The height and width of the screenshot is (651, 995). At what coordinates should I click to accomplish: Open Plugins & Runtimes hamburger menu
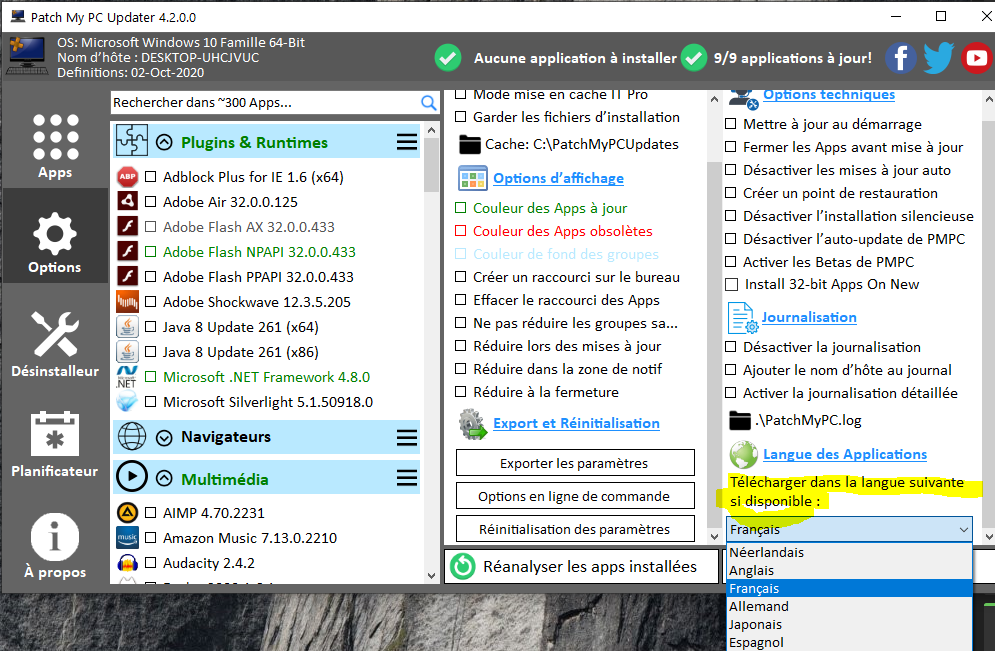pos(407,142)
